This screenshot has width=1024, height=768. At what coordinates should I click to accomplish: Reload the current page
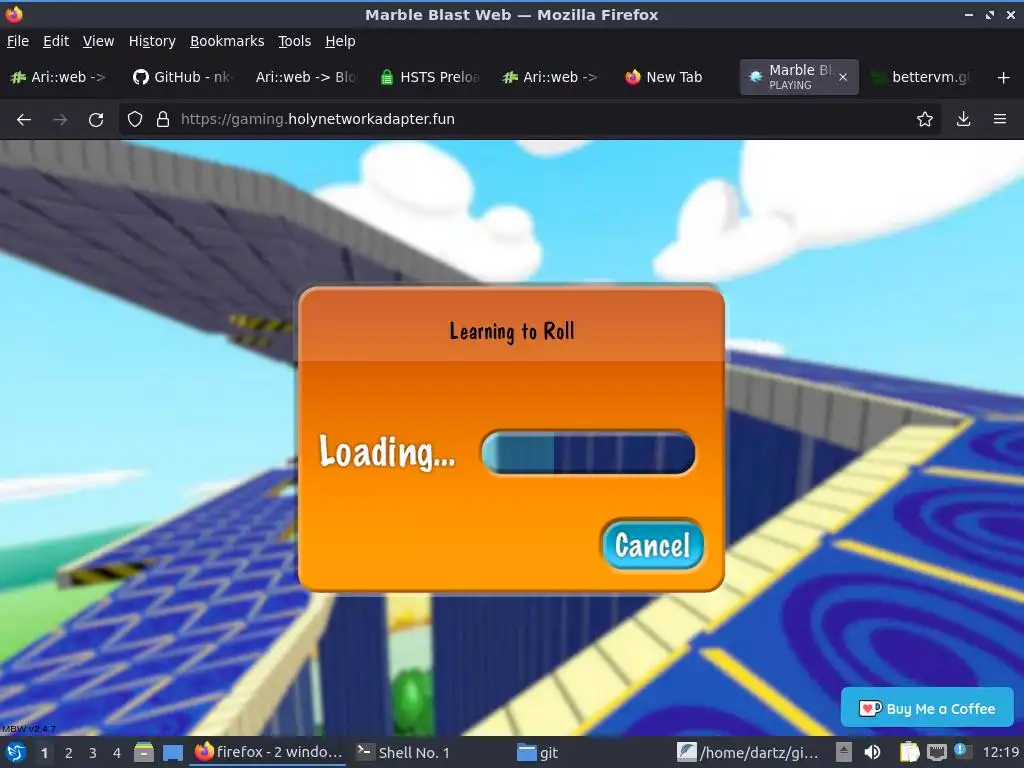[x=96, y=120]
